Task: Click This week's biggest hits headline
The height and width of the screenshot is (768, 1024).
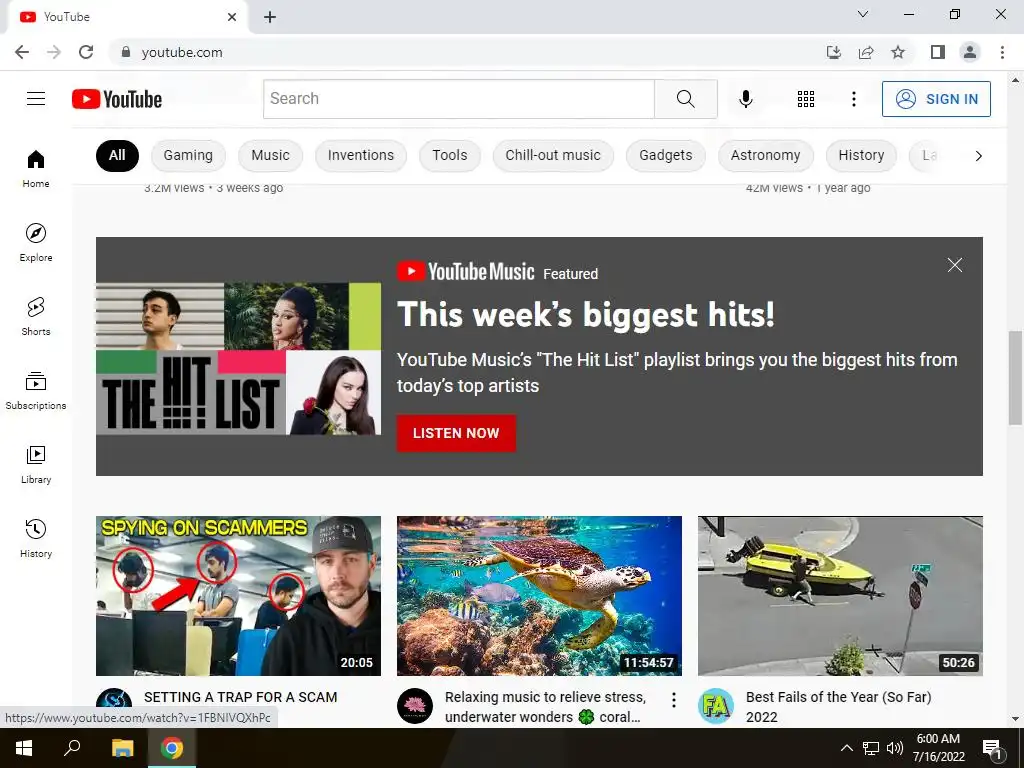Action: (586, 314)
